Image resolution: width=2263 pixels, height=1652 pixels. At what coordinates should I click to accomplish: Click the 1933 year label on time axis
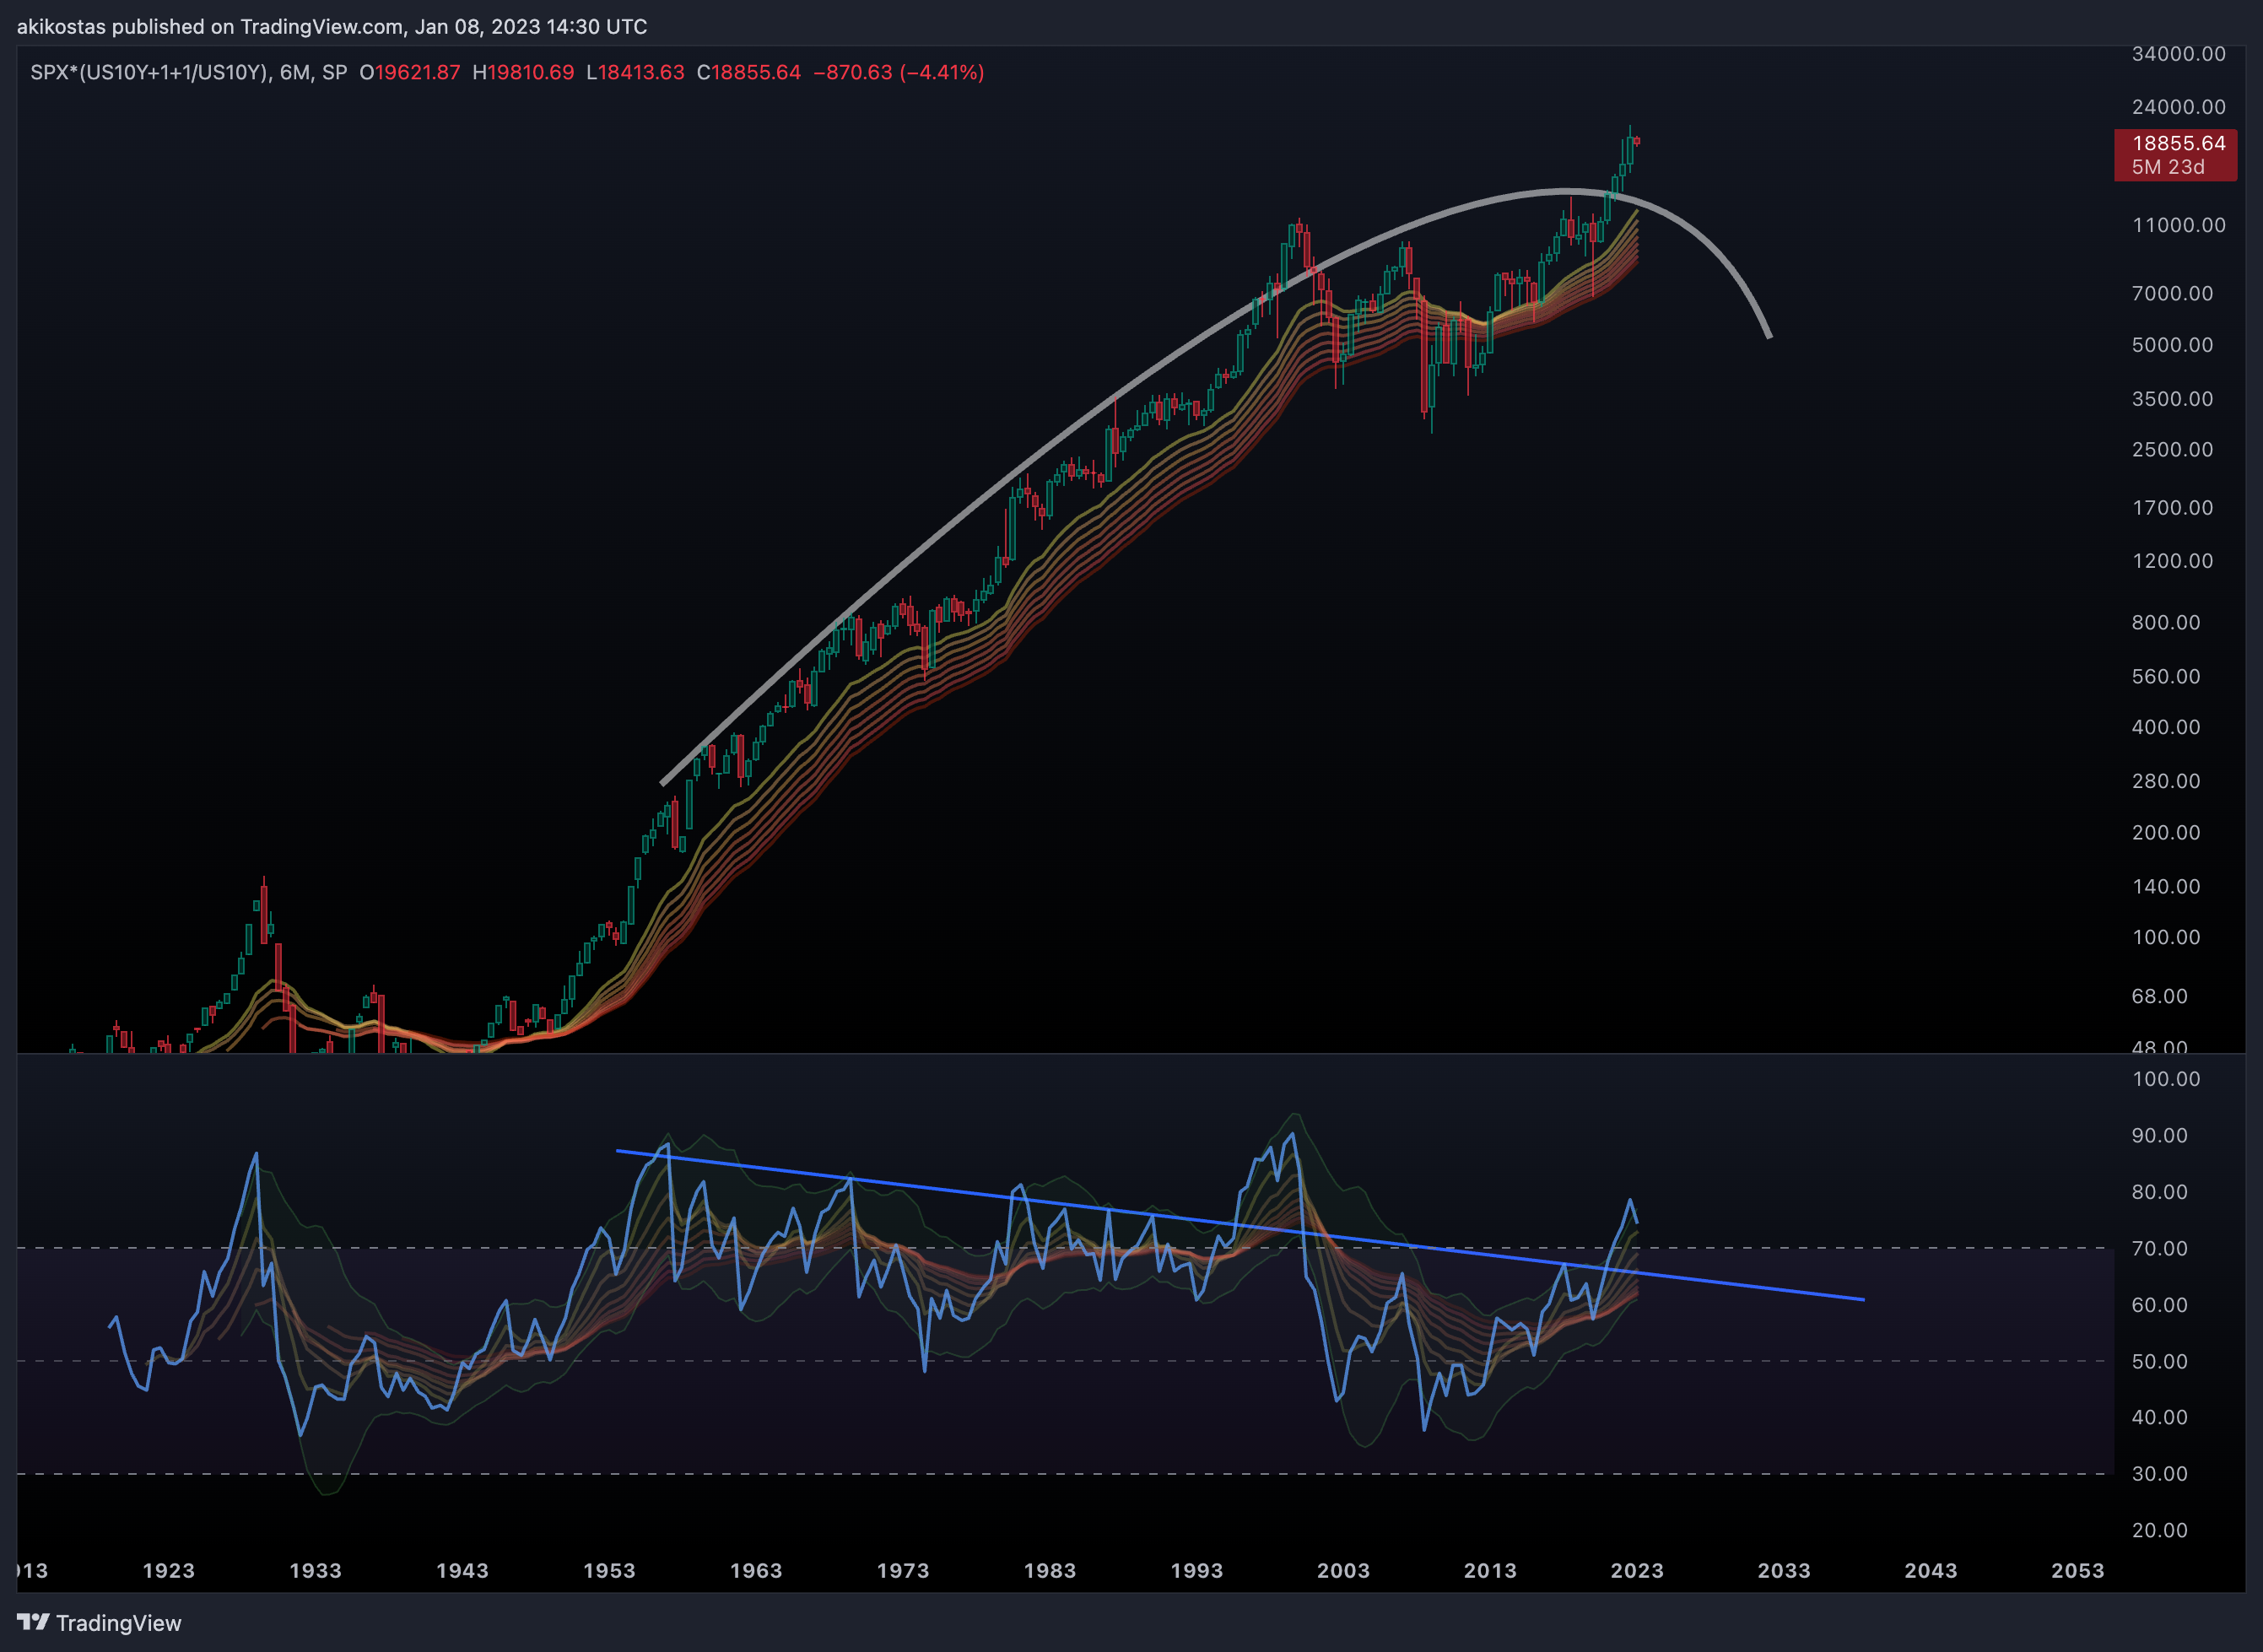(315, 1571)
